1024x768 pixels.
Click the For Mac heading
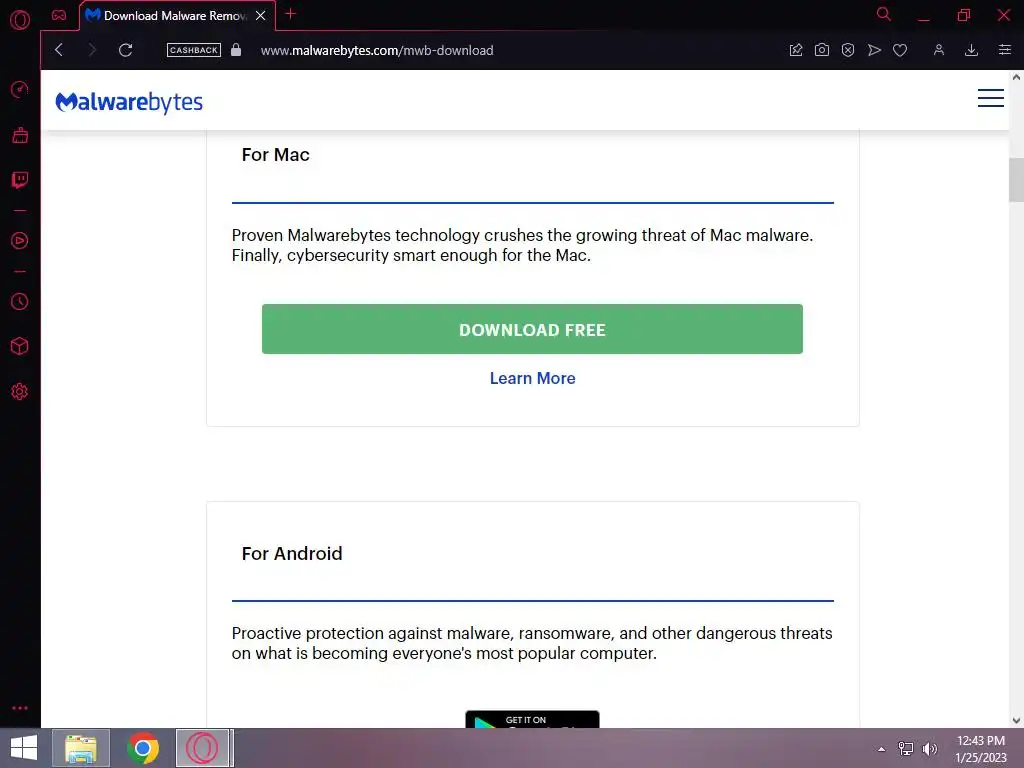click(276, 155)
